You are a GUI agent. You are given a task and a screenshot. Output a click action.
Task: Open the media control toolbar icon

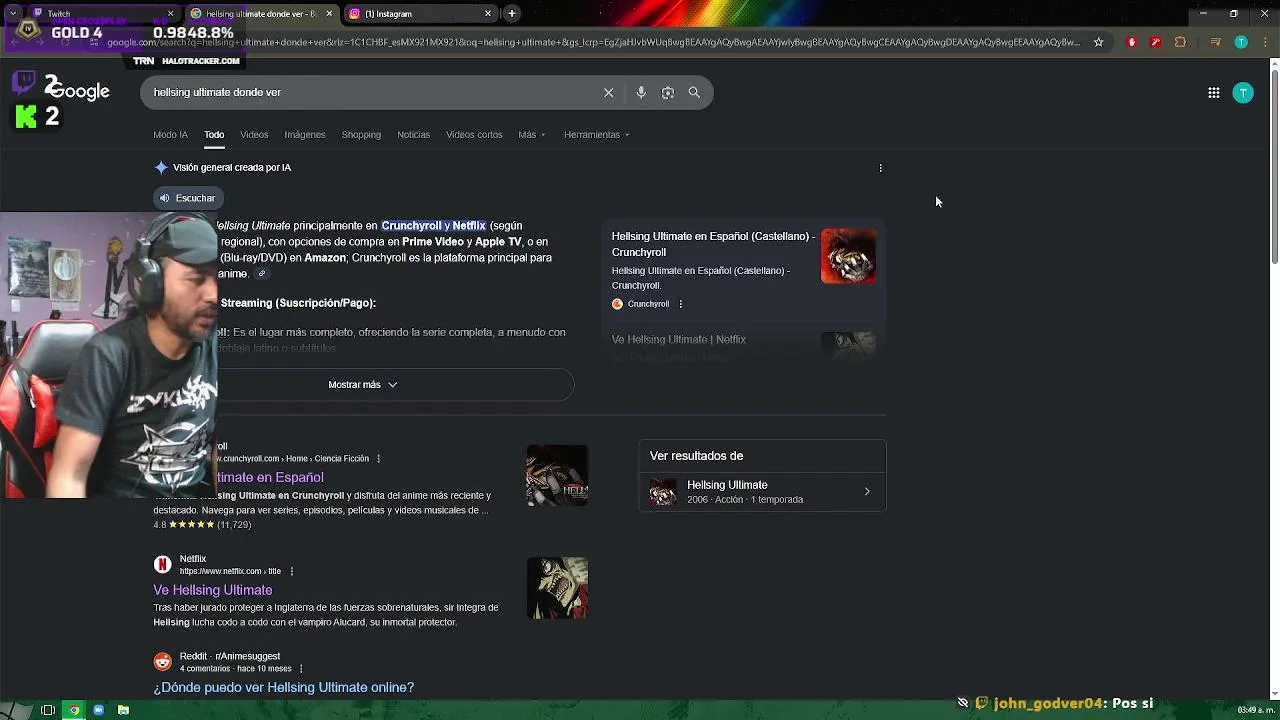click(x=1215, y=42)
